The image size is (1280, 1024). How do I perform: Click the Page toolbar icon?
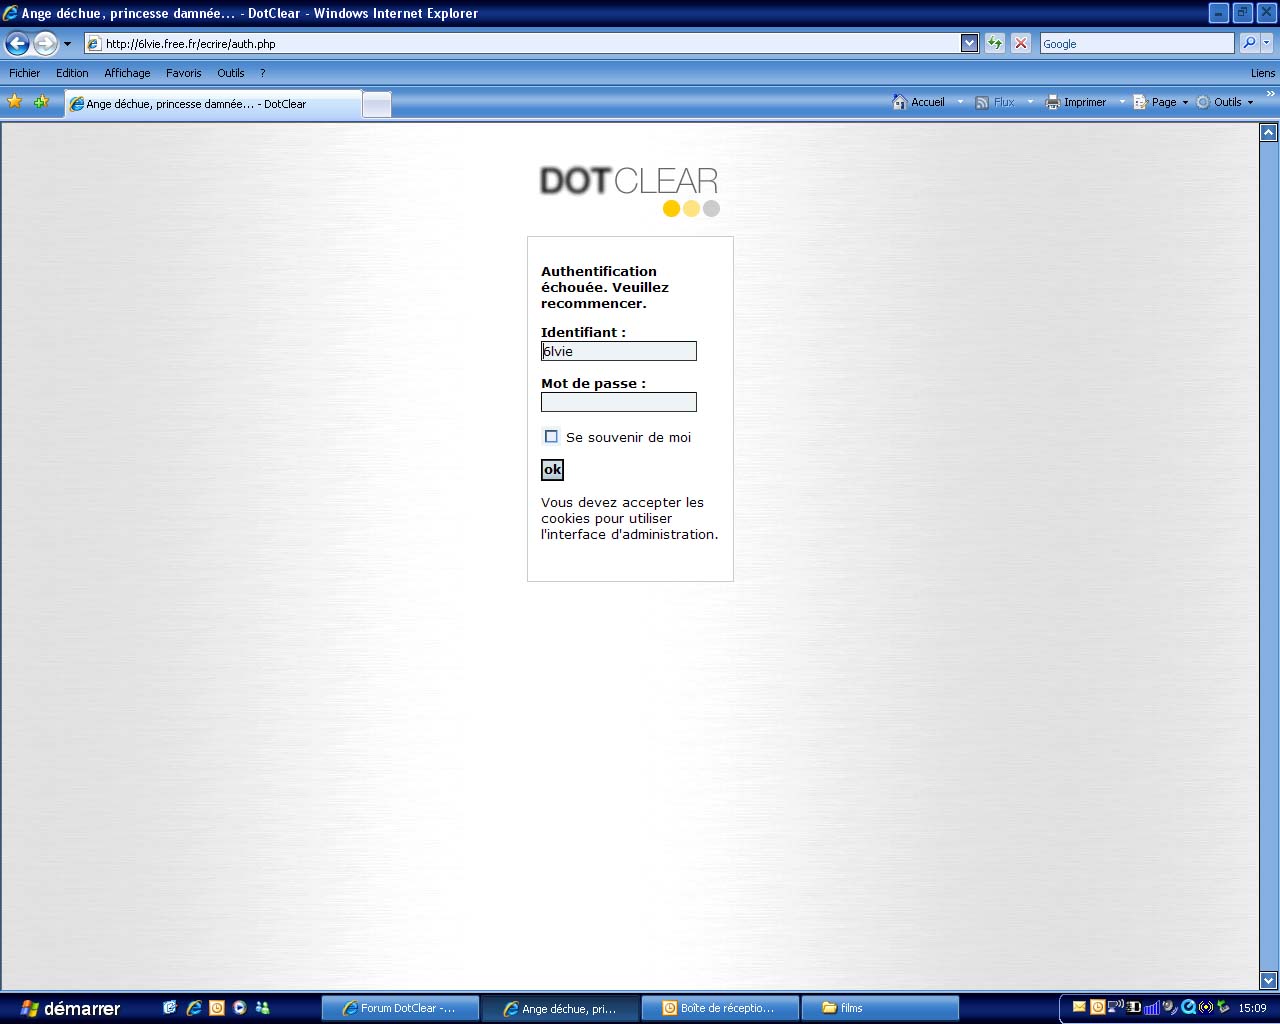click(x=1140, y=102)
